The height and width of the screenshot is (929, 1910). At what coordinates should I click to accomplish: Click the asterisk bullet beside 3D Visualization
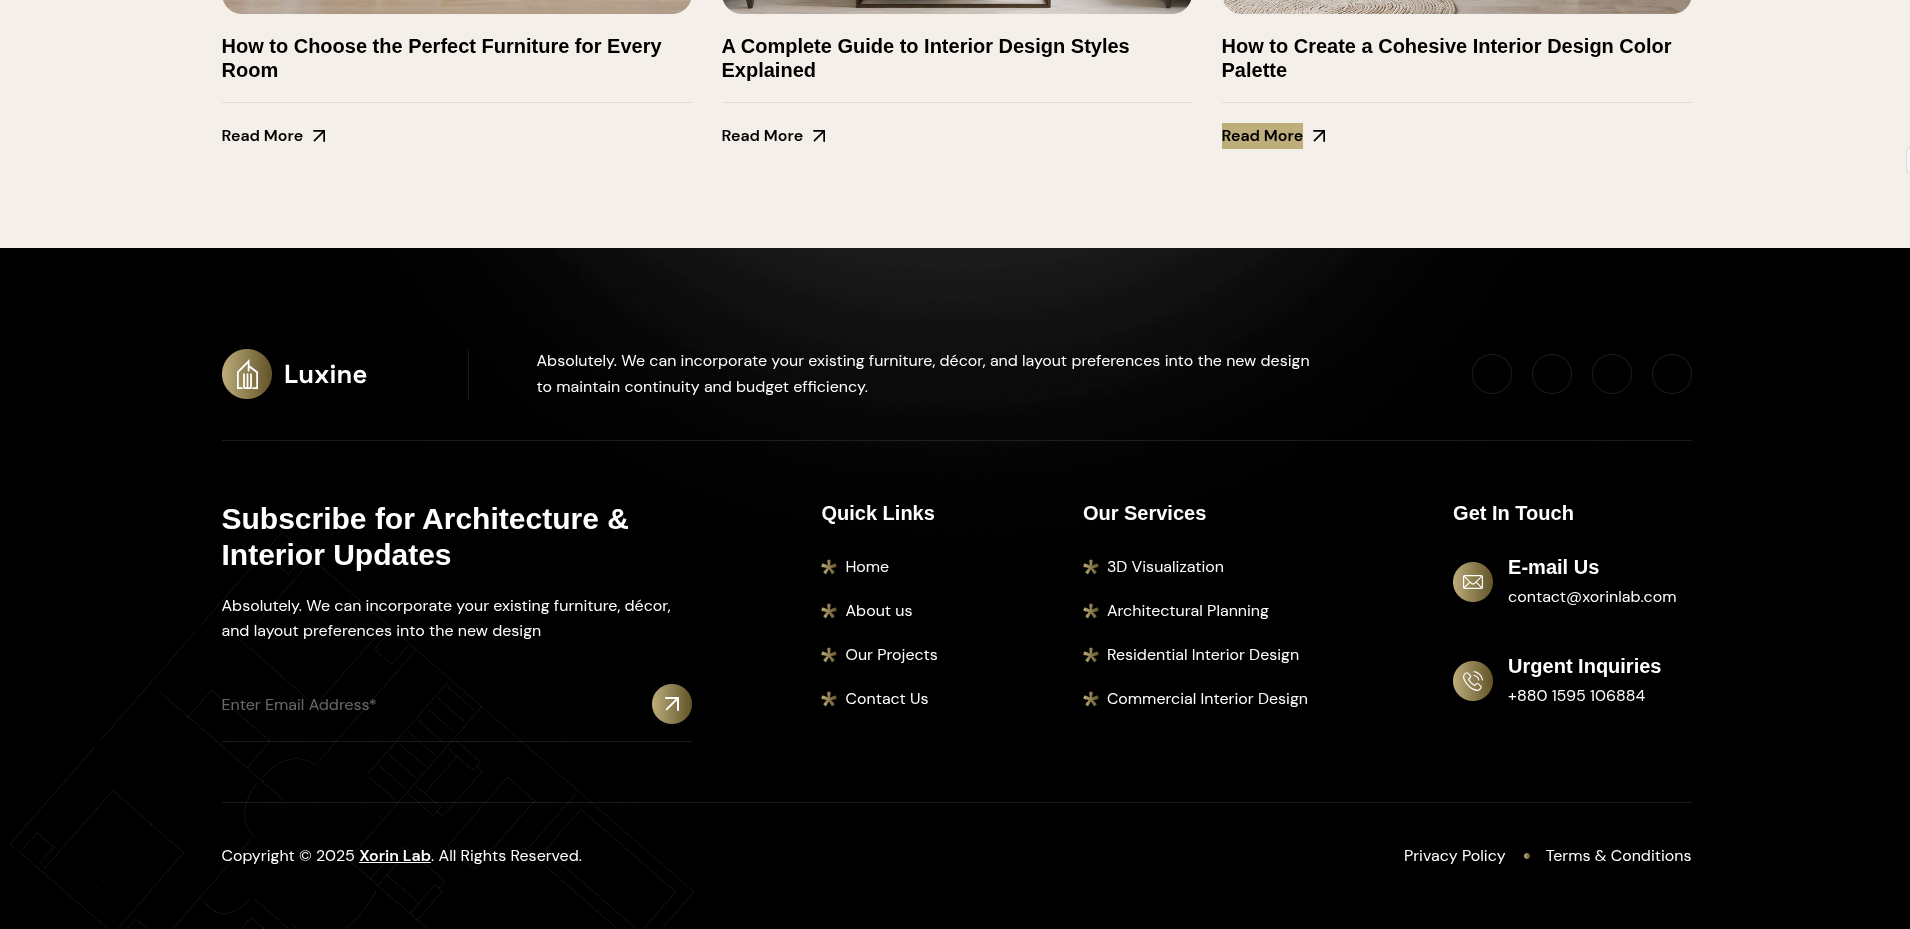point(1091,567)
